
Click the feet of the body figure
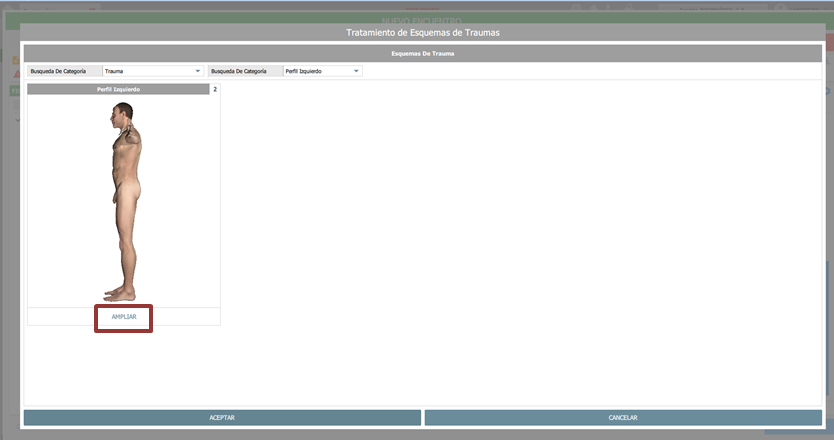[119, 294]
